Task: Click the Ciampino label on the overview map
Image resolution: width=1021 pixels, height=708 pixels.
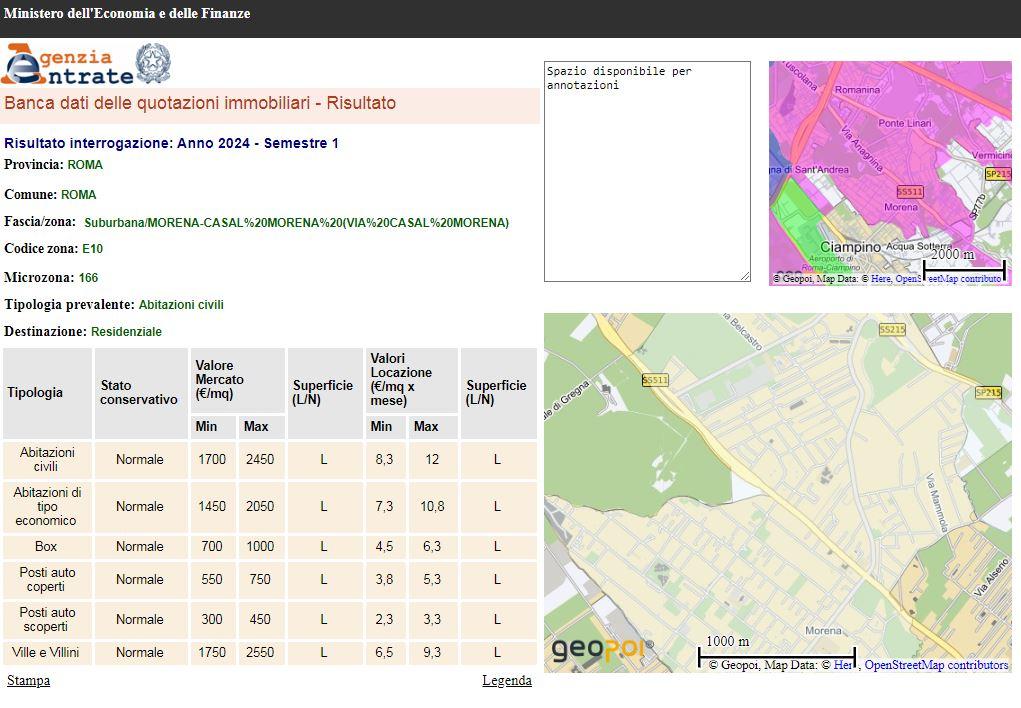Action: [x=850, y=246]
